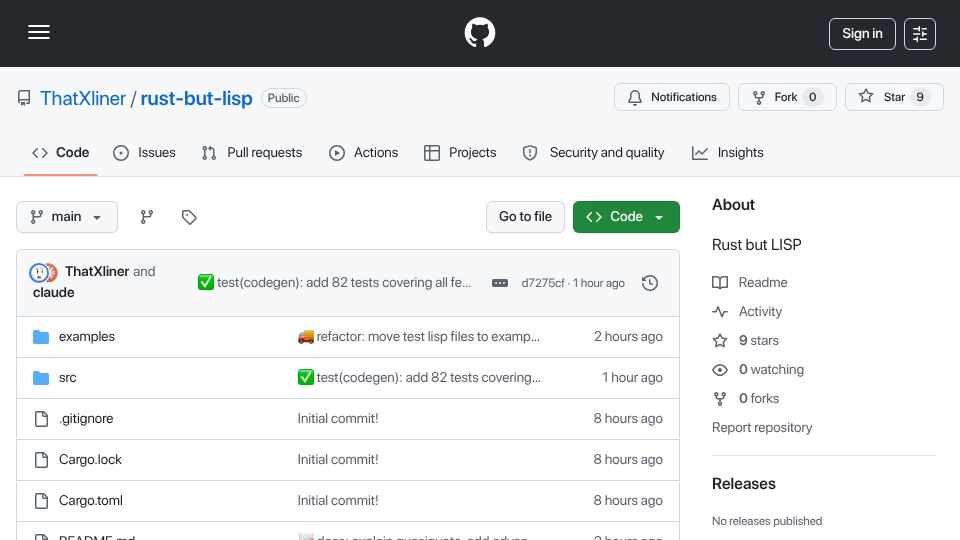Click .gitignore row '8 hours ago' timestamp
This screenshot has height=540, width=960.
(628, 419)
